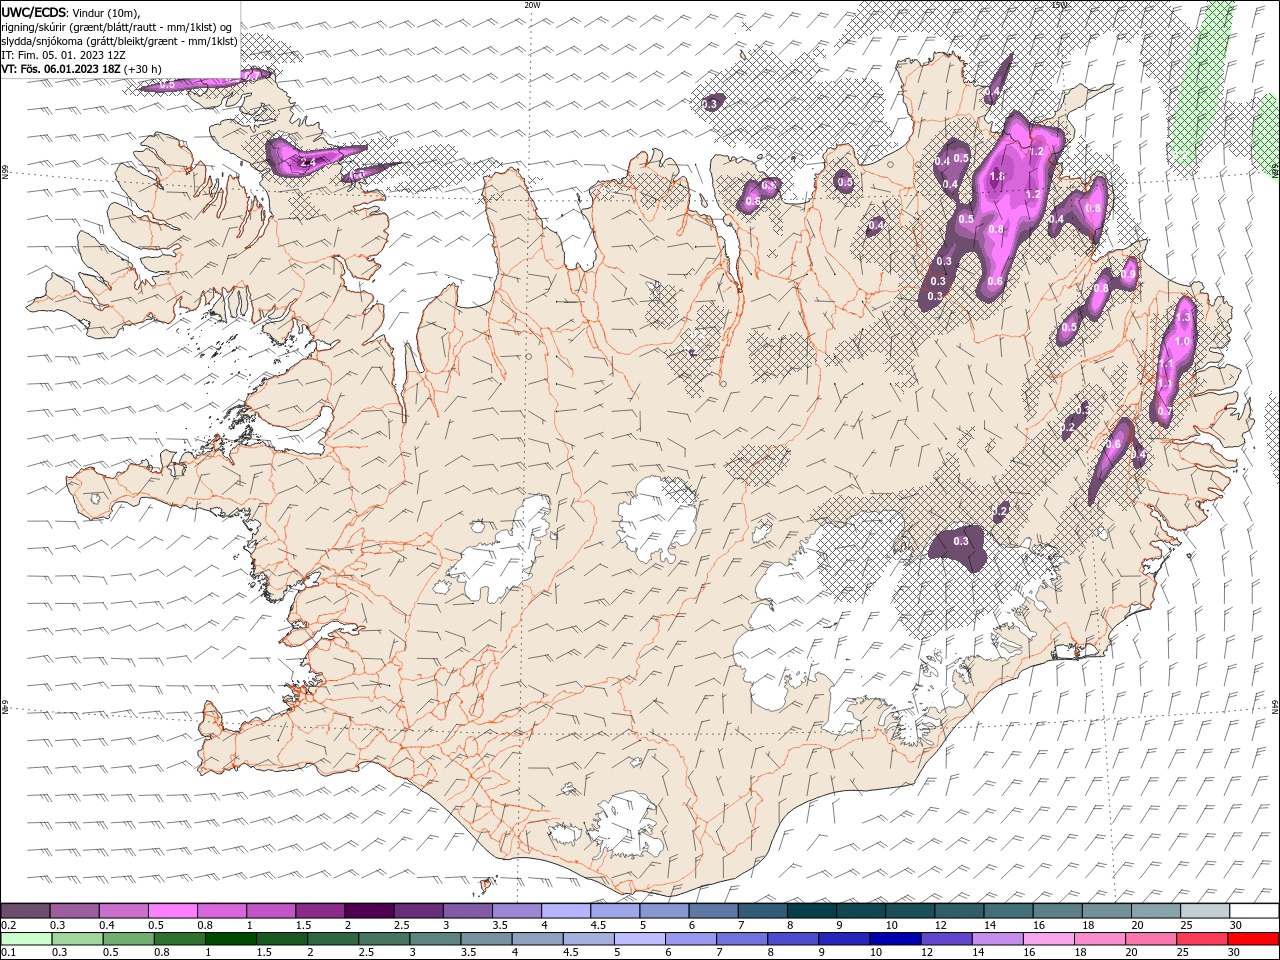
Task: Click the deep blue swatch labeled 10, lower row
Action: tap(894, 939)
